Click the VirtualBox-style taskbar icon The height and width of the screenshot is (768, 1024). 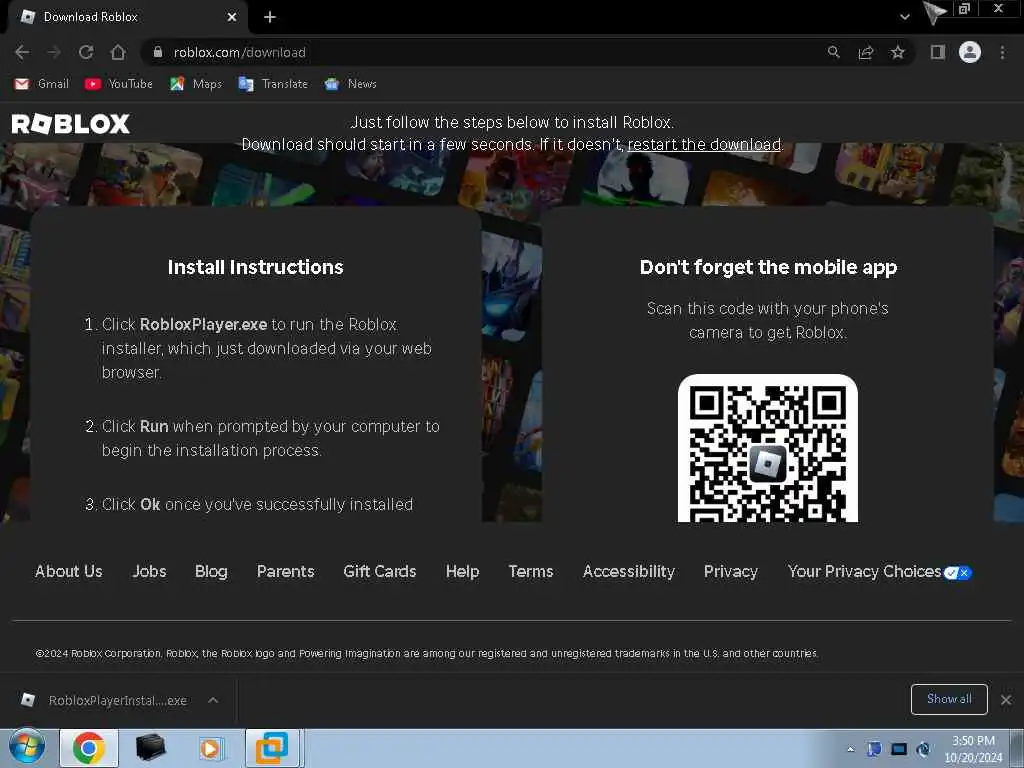pyautogui.click(x=272, y=748)
